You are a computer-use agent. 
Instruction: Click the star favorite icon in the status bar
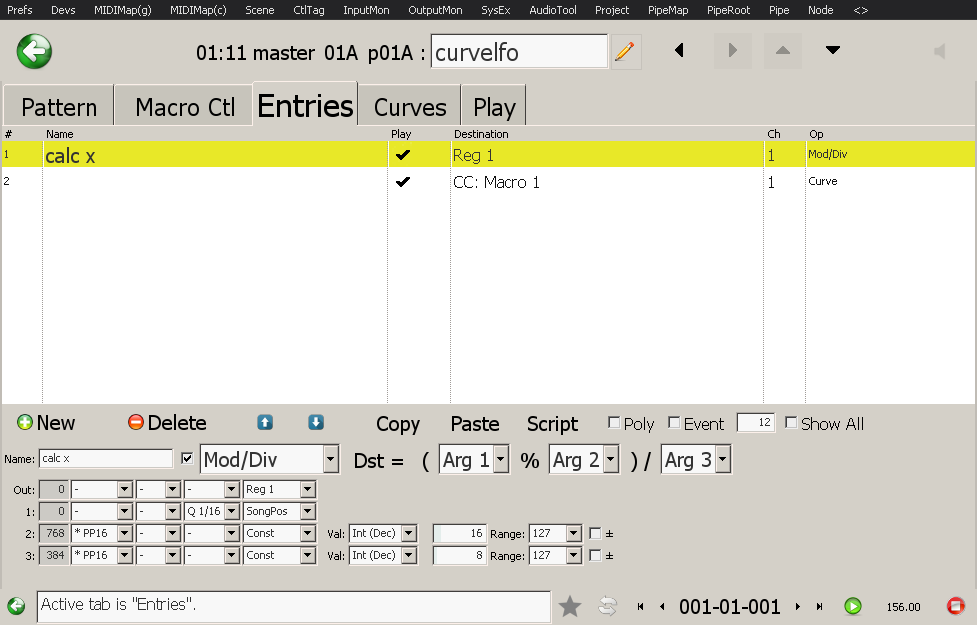(570, 606)
